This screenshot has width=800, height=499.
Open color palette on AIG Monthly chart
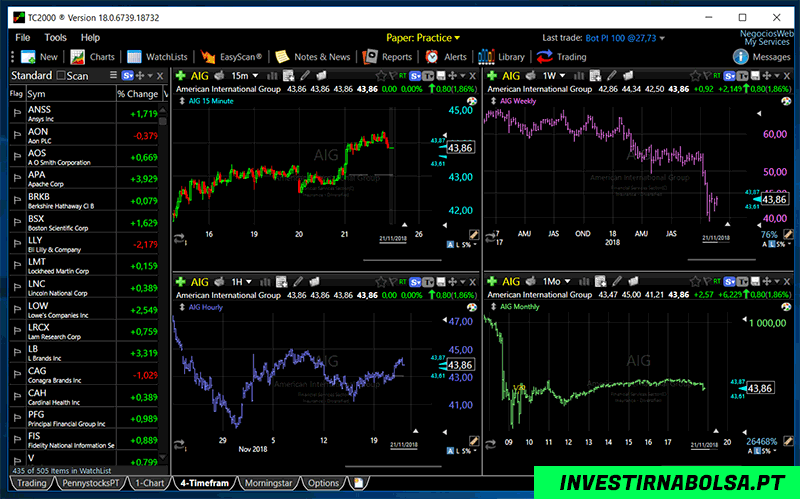coord(786,307)
